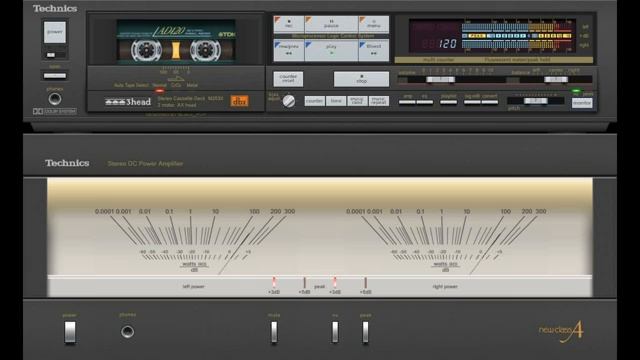The height and width of the screenshot is (360, 640).
Task: Click the right power VU meter
Action: tap(446, 241)
